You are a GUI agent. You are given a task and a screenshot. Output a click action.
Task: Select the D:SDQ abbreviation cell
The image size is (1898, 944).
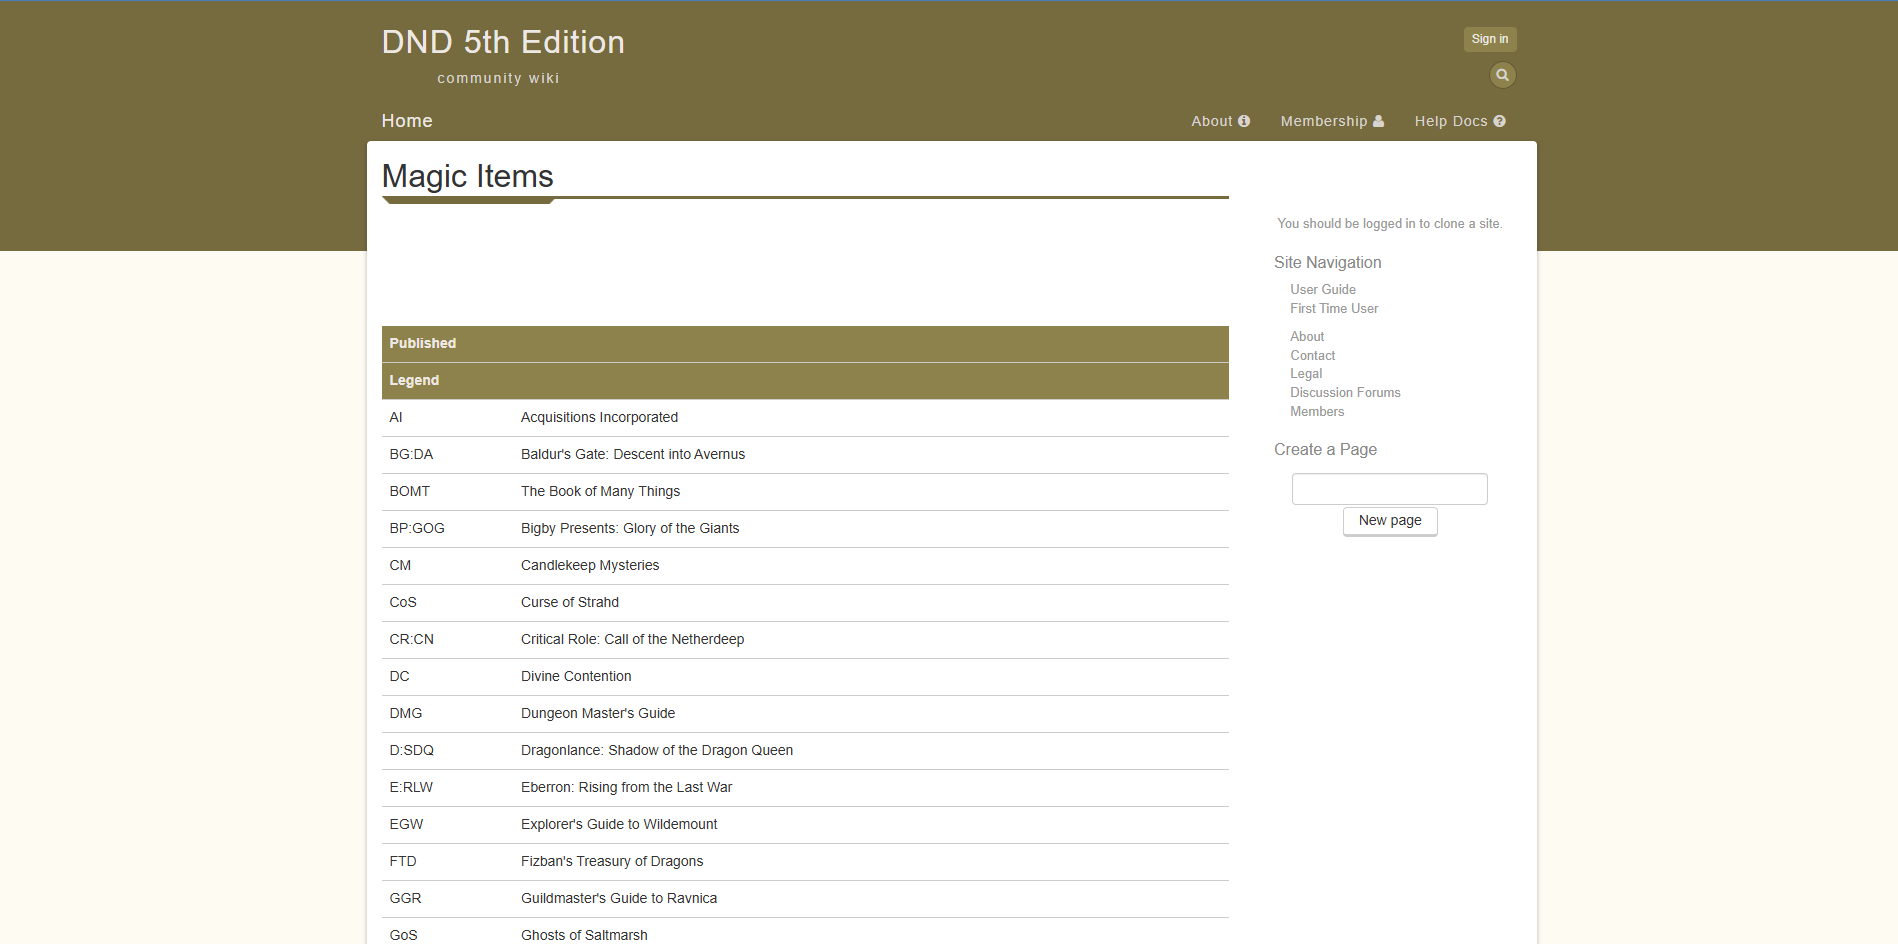click(x=447, y=751)
